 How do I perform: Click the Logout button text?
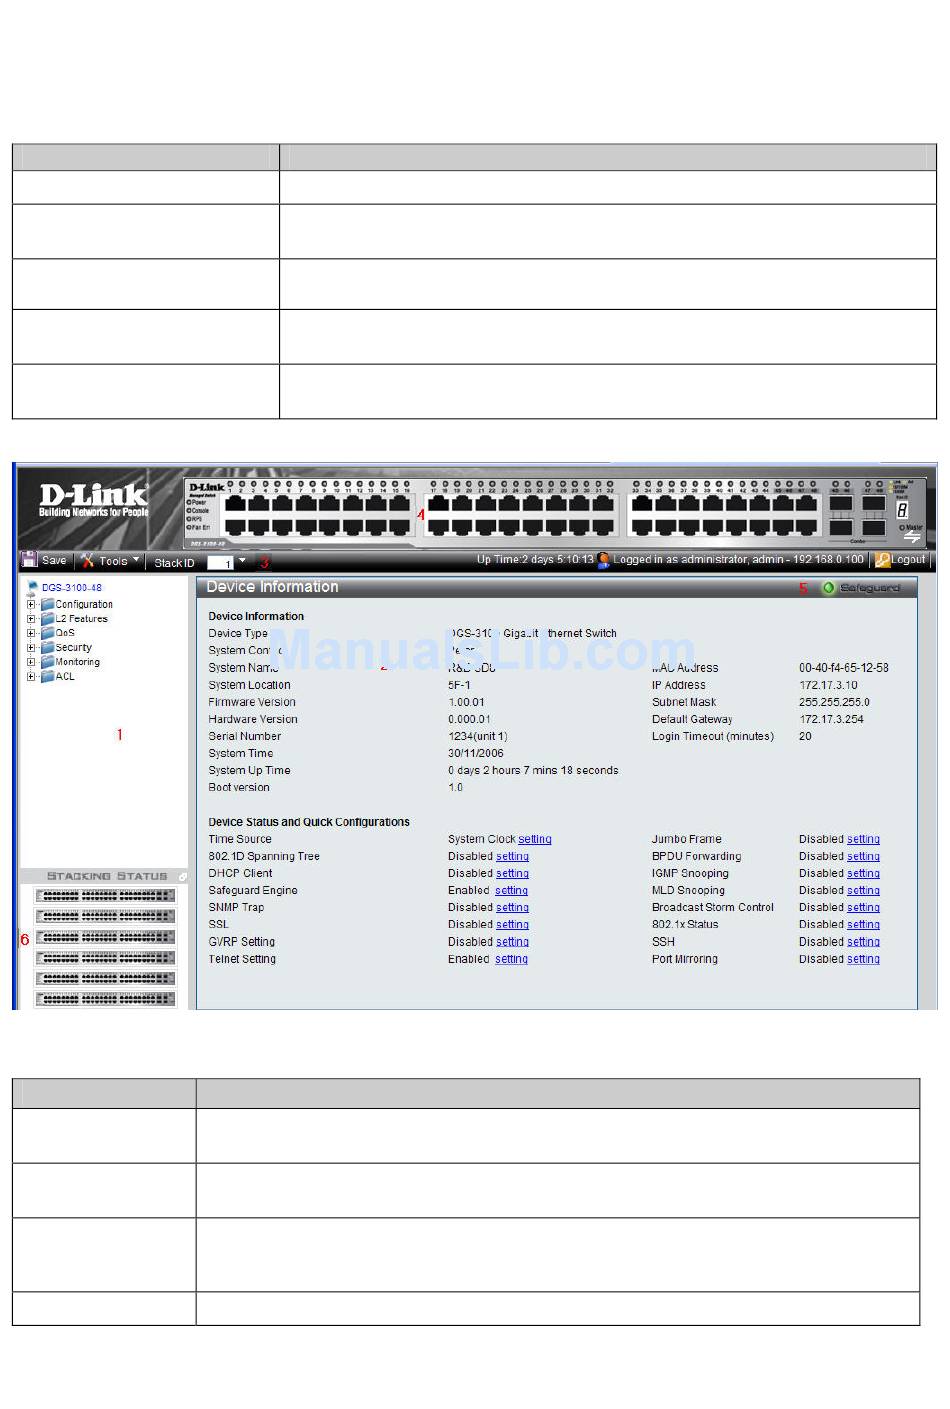[909, 560]
